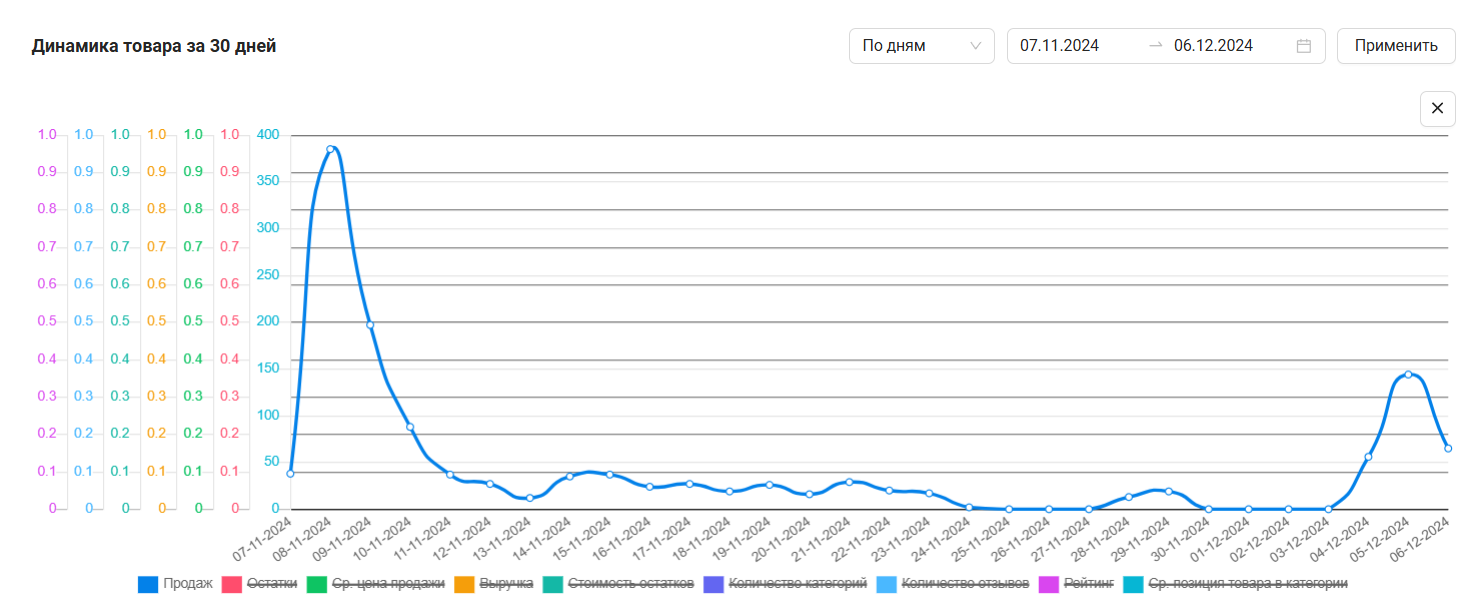
Task: Toggle the 'Остатки' legend series
Action: [258, 584]
